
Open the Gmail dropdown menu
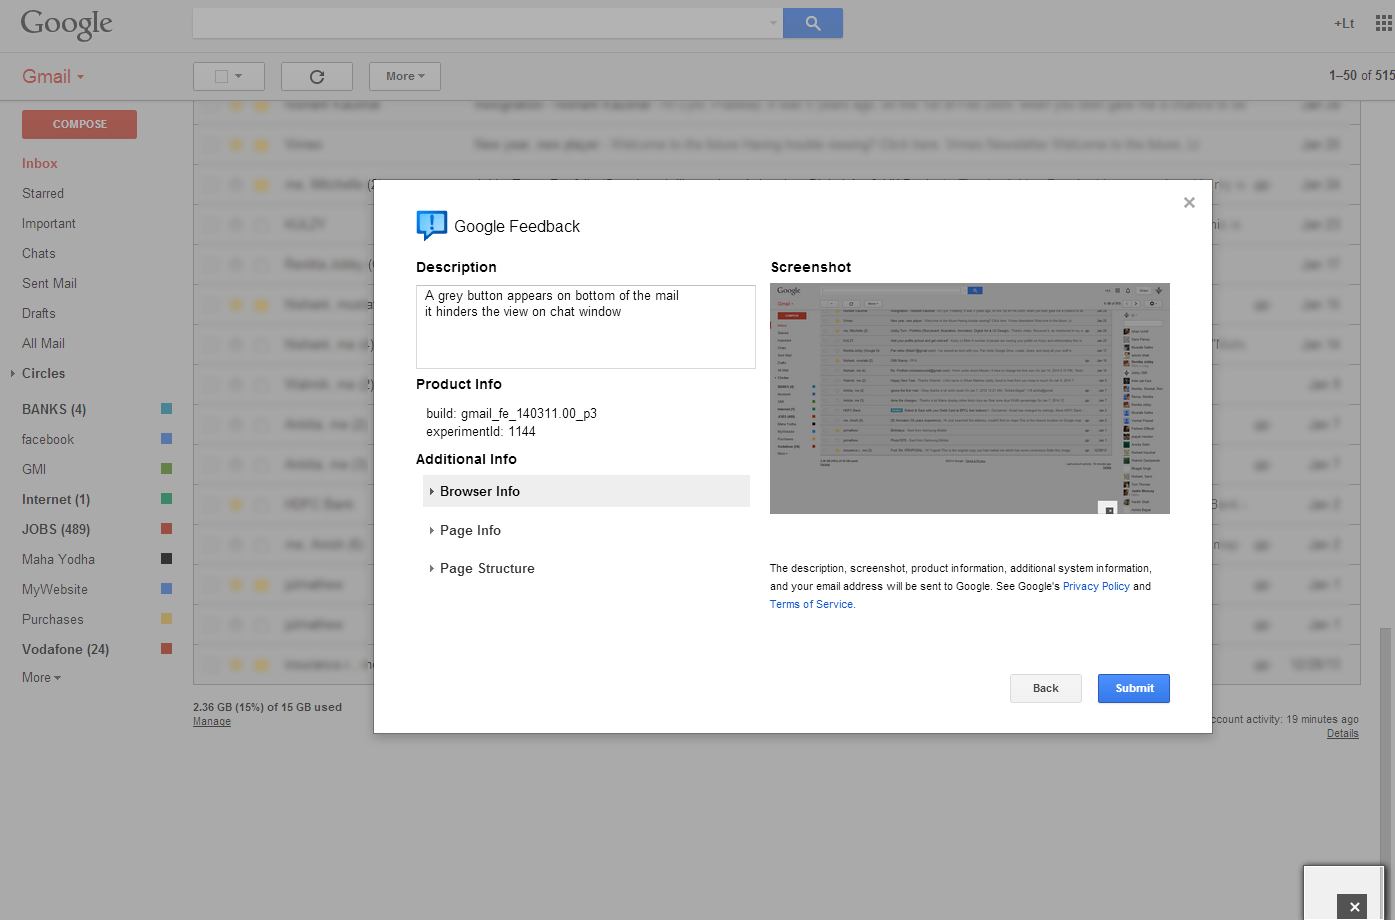coord(53,76)
